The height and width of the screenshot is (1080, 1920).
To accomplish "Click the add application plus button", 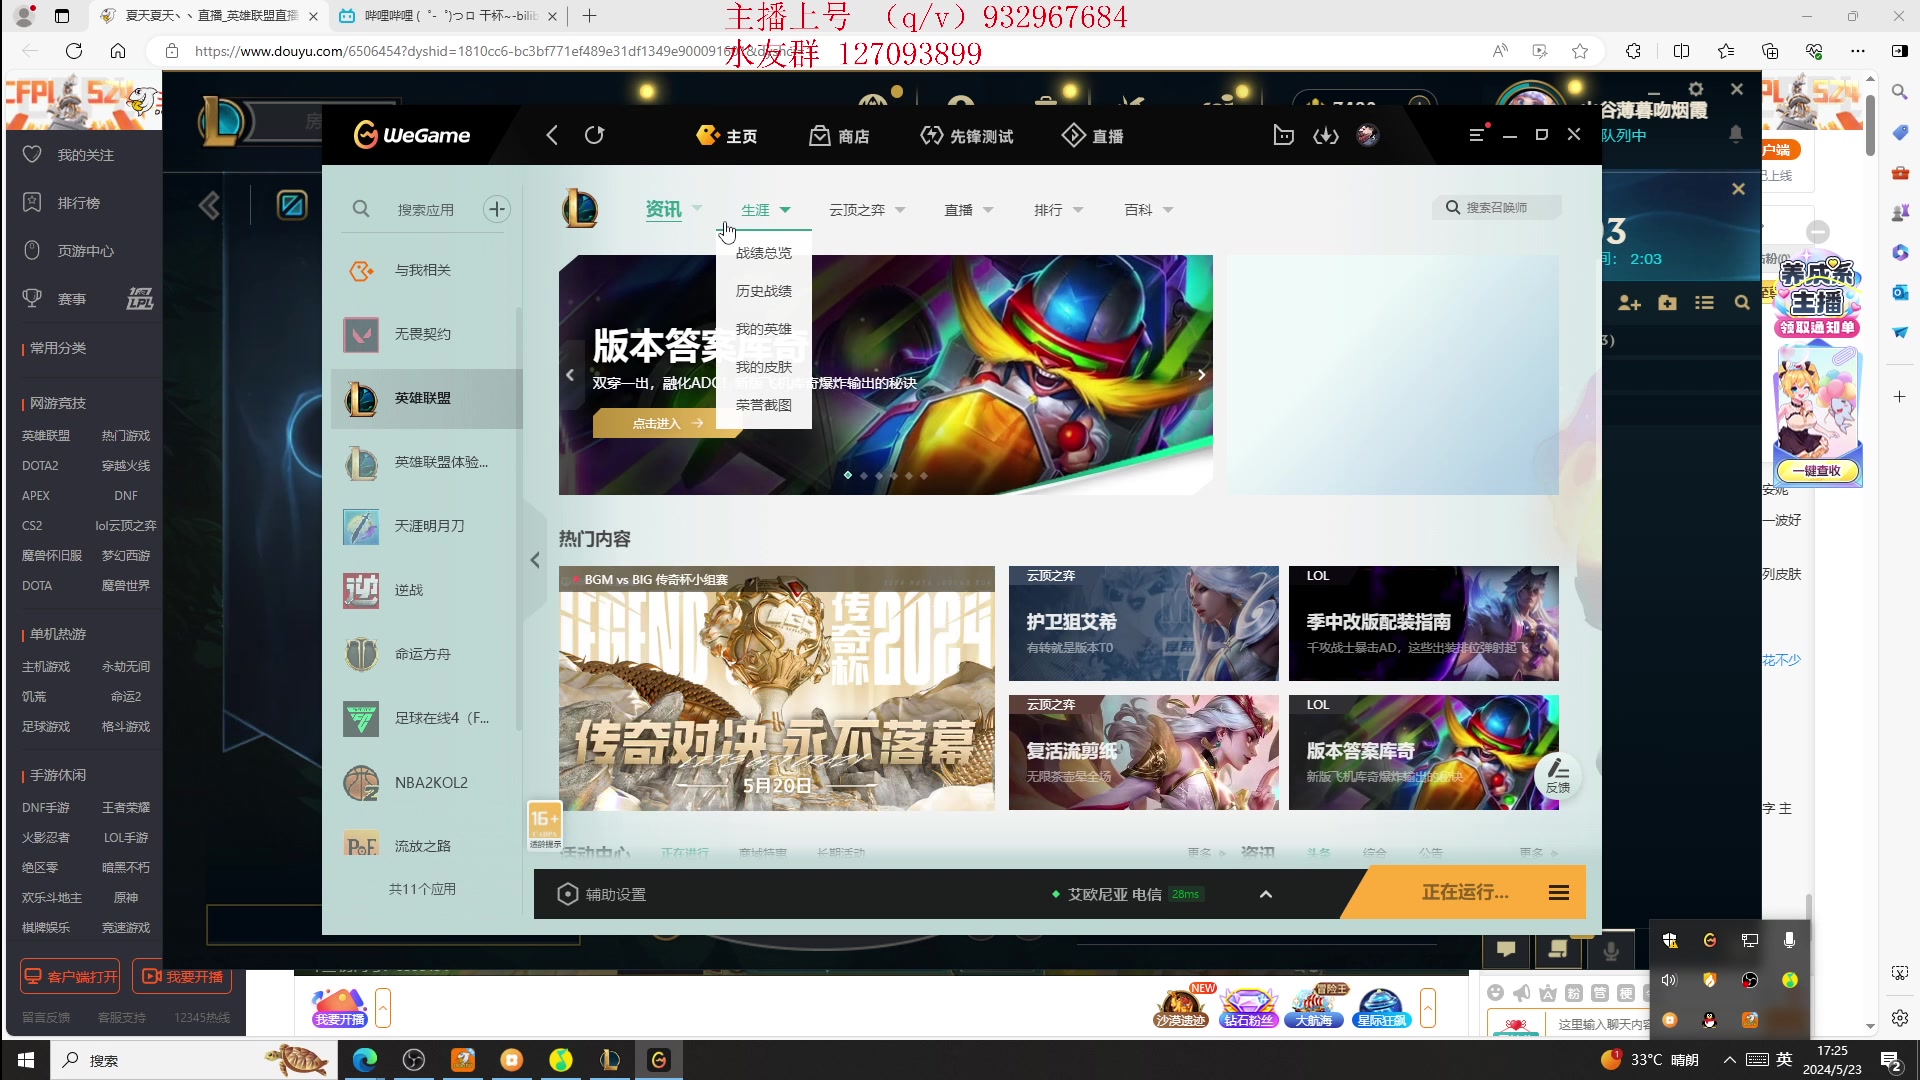I will pyautogui.click(x=497, y=209).
